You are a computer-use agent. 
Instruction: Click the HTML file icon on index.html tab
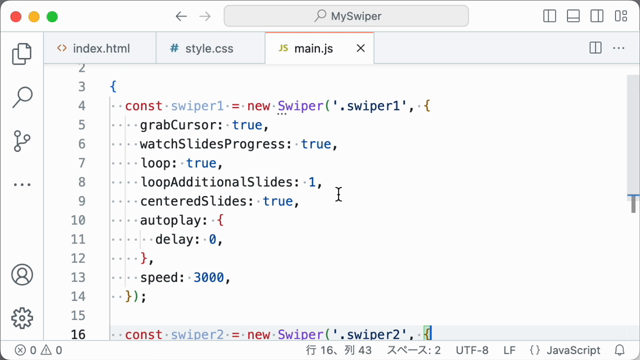(x=62, y=48)
